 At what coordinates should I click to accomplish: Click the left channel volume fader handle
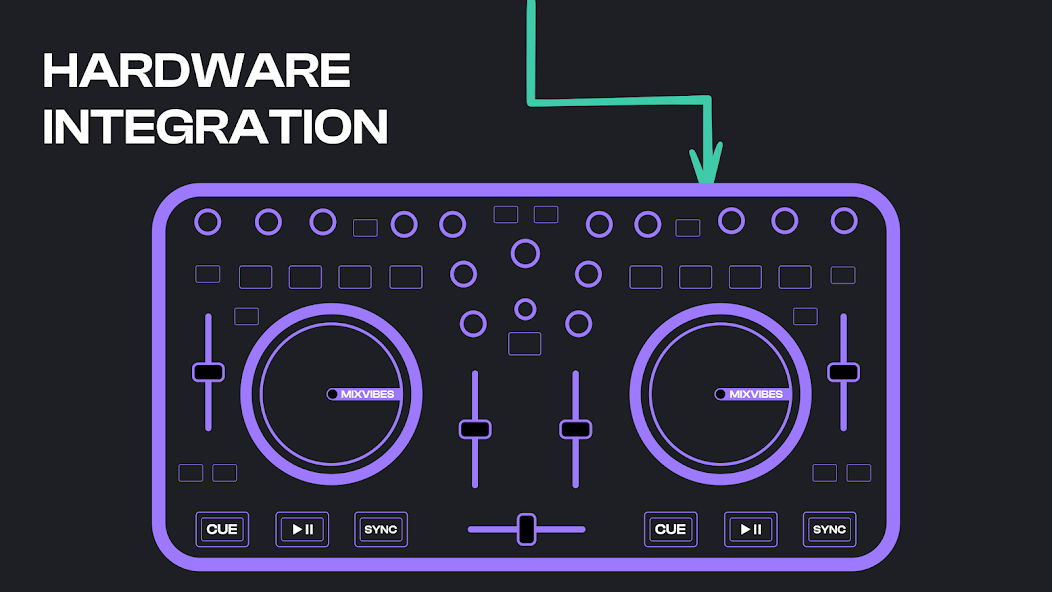(475, 429)
